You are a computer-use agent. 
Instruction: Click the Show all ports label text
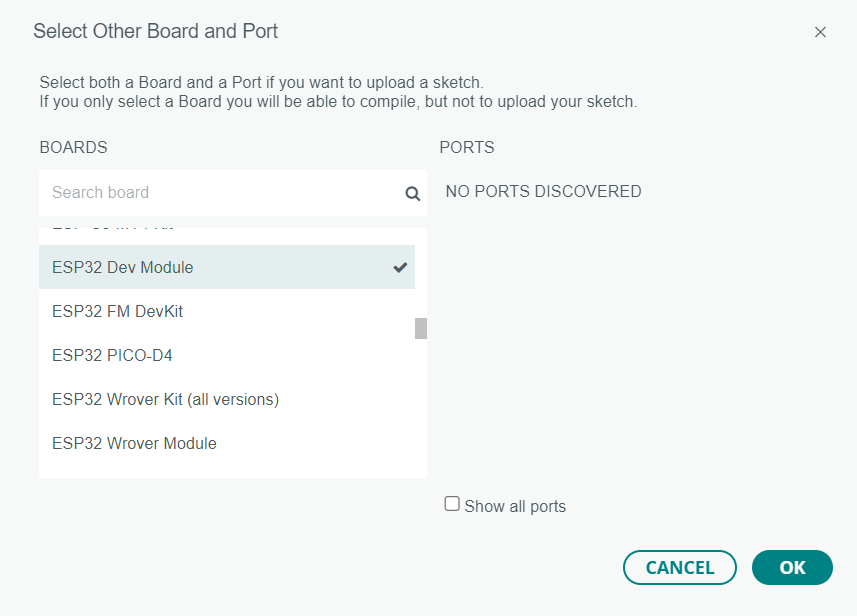click(x=515, y=506)
